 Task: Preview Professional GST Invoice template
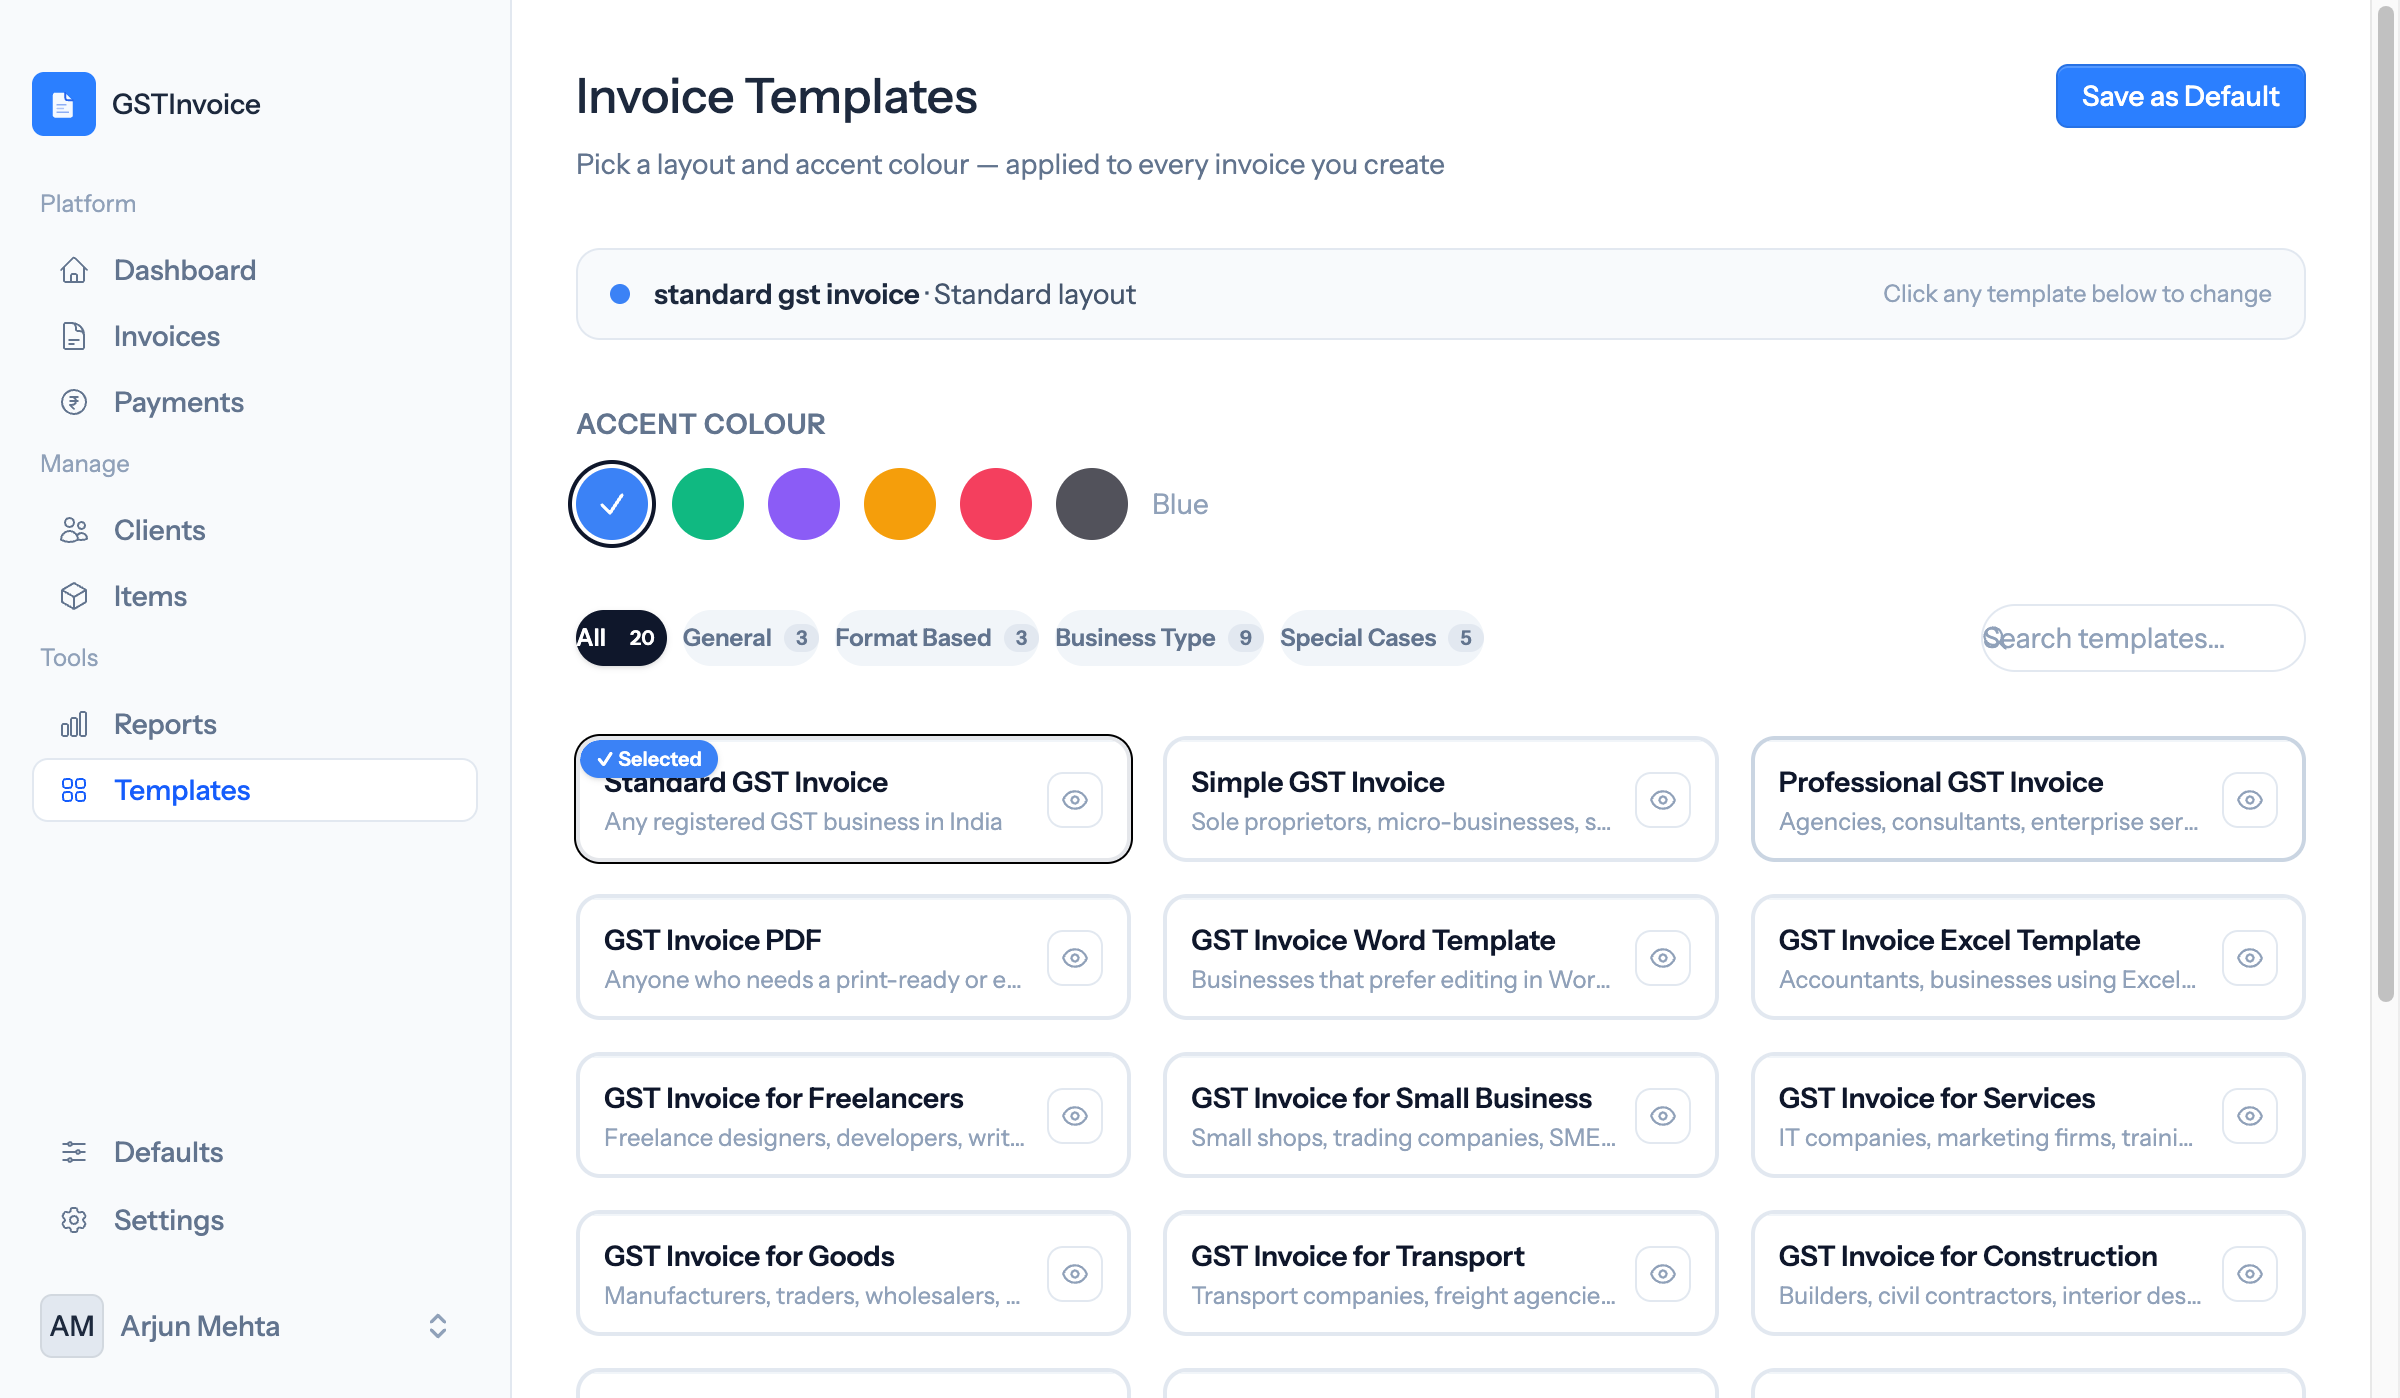(2250, 800)
